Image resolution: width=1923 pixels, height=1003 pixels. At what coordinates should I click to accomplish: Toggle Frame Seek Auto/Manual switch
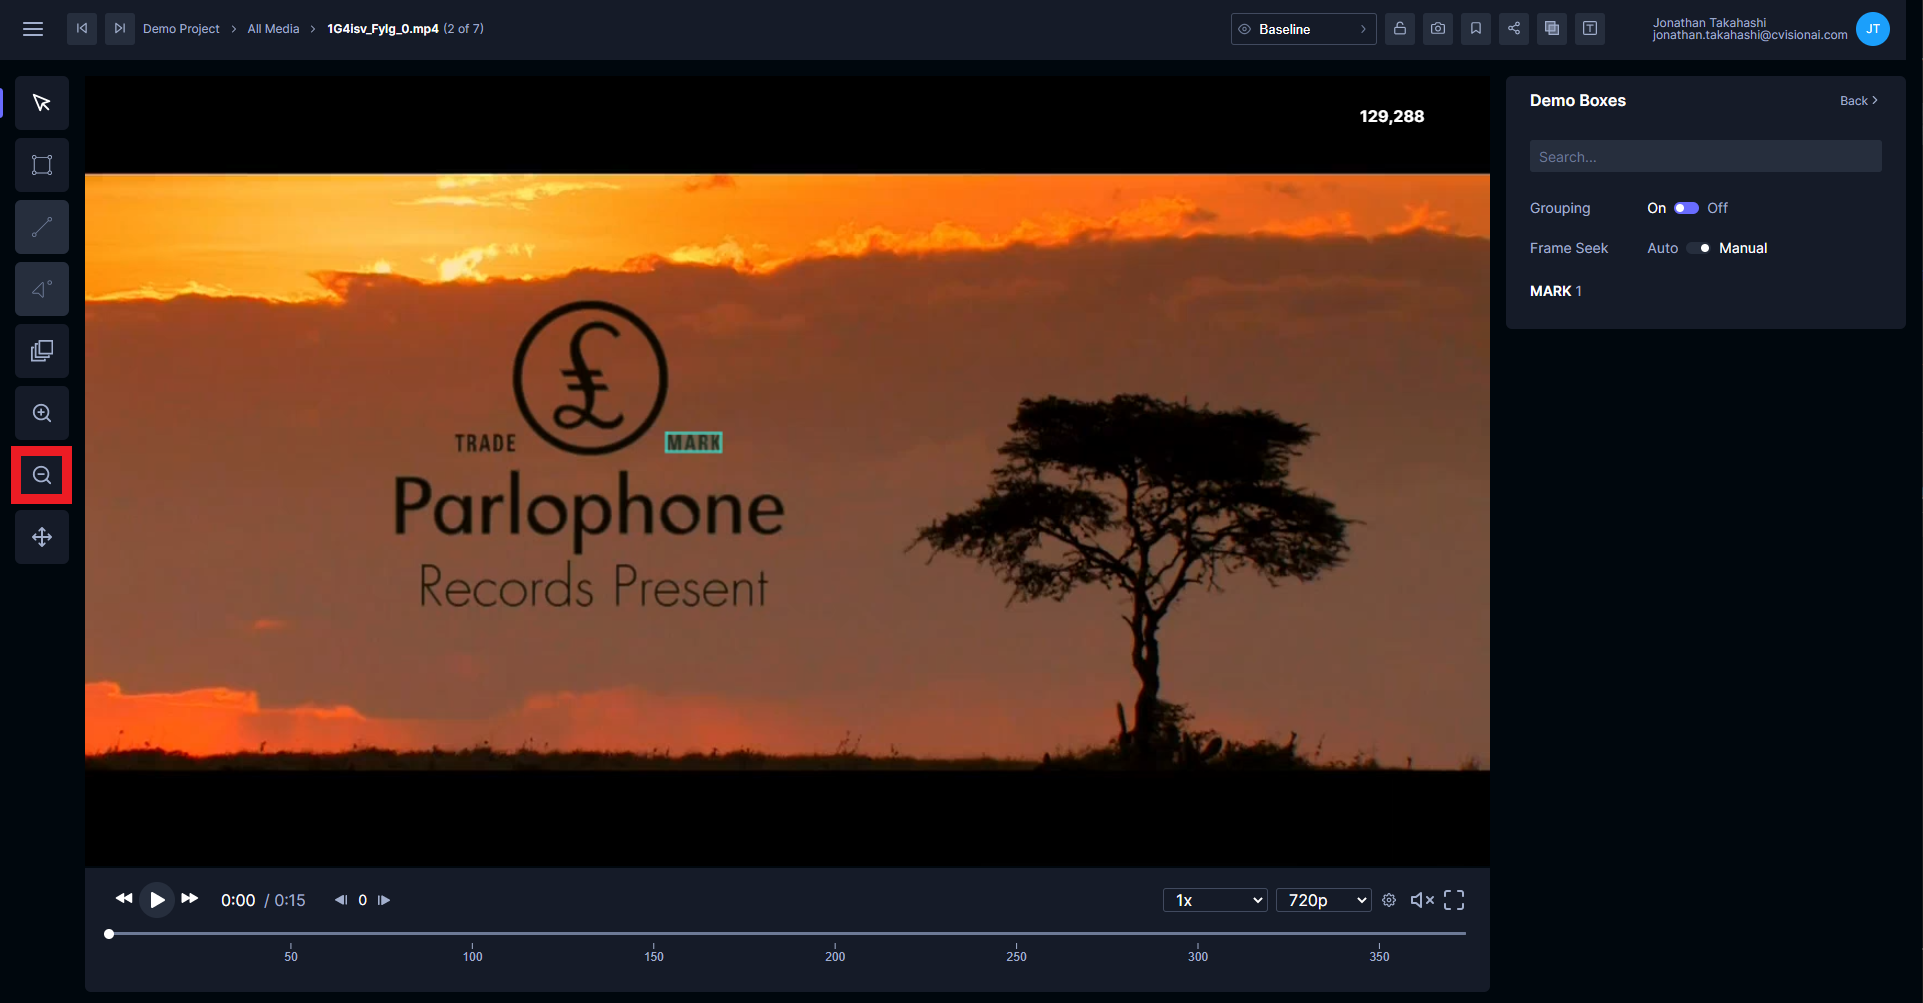(x=1699, y=248)
